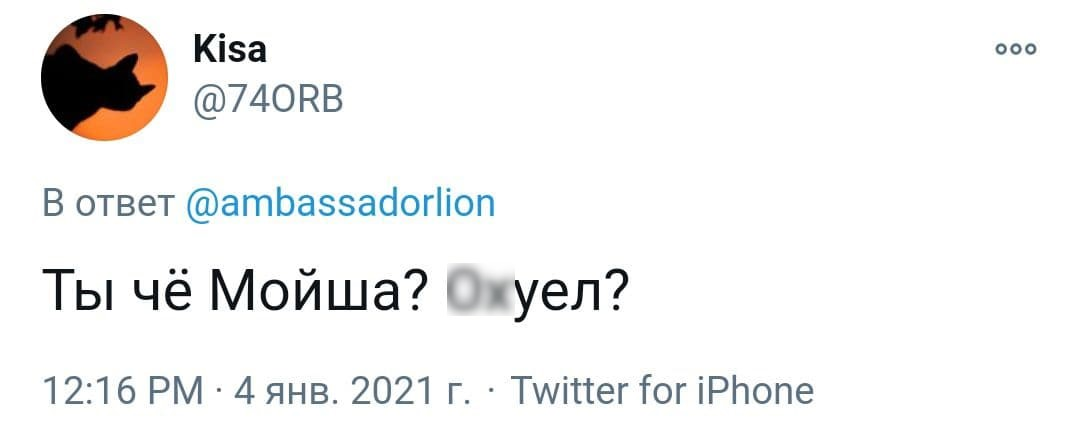Open the @ambassadorlion mention link
Screen dimensions: 1080x448
(341, 203)
